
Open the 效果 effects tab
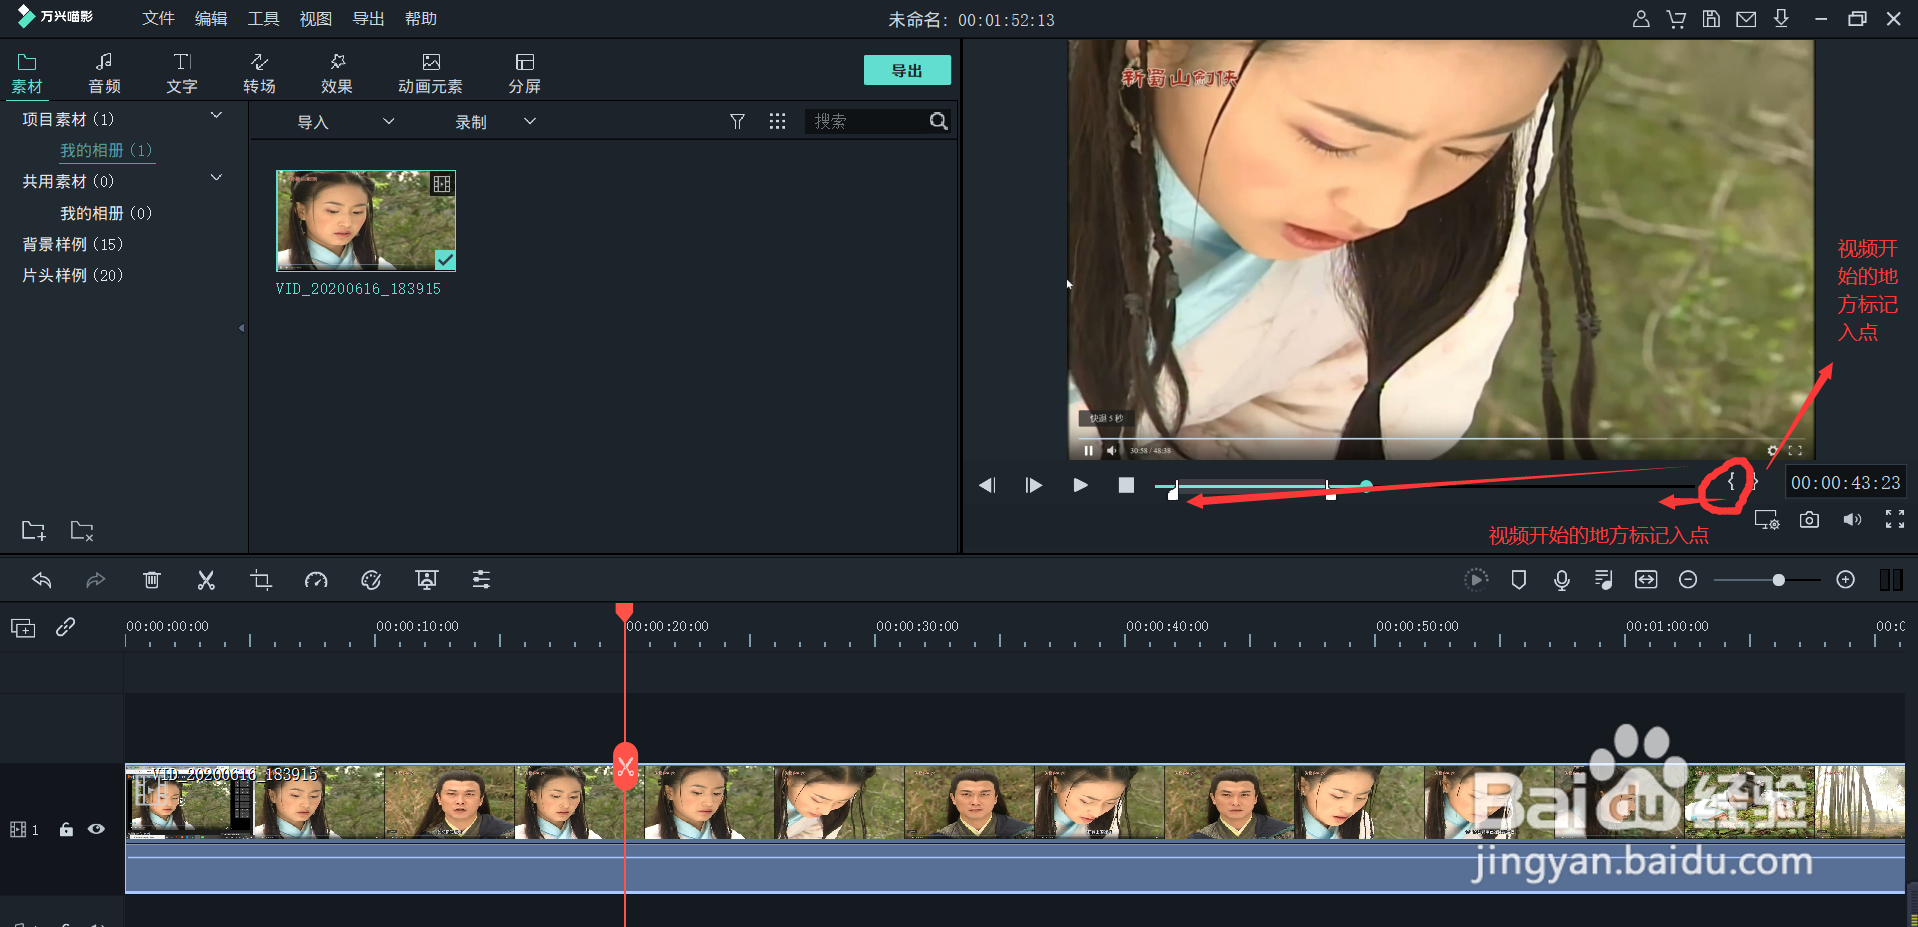pyautogui.click(x=337, y=74)
